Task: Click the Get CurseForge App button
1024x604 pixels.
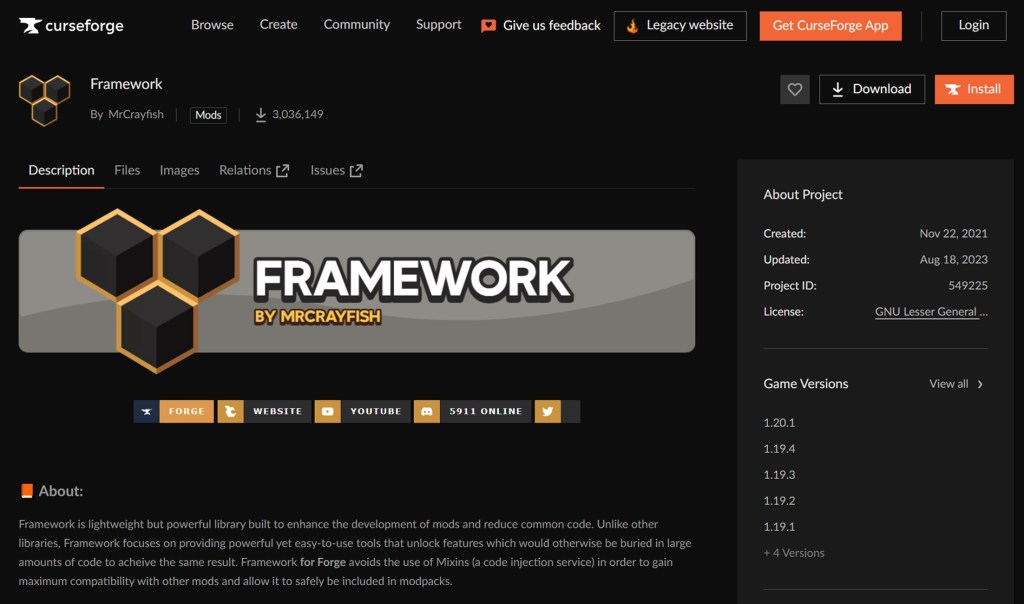Action: pyautogui.click(x=830, y=25)
